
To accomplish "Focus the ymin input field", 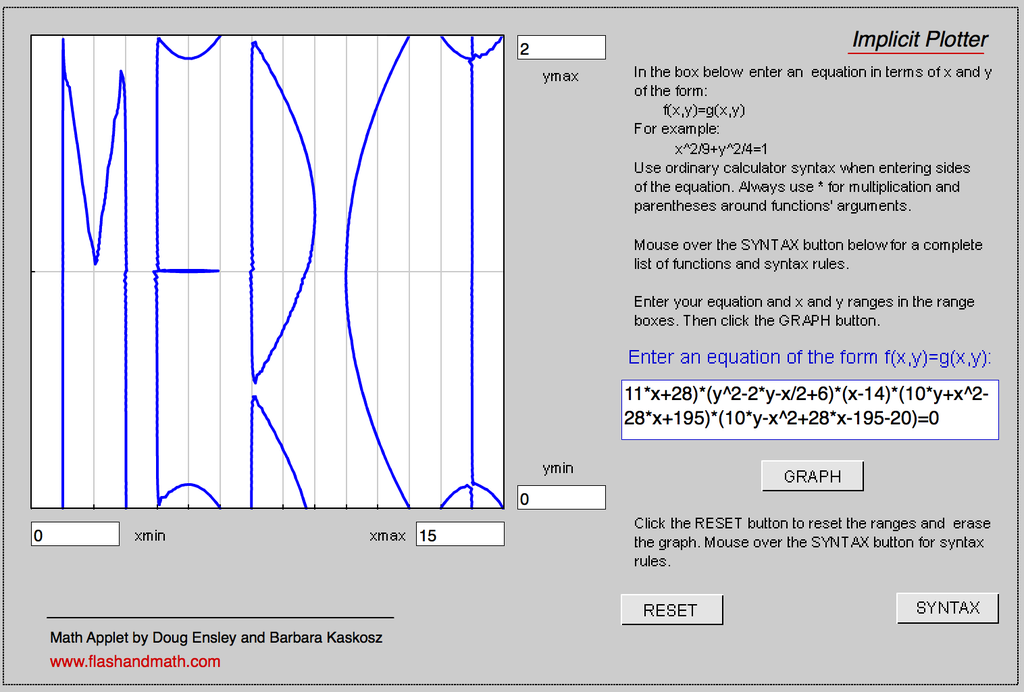I will click(561, 498).
